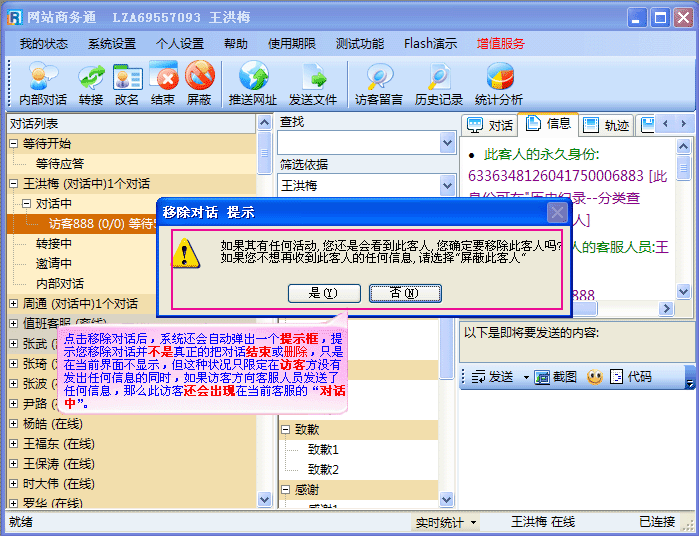
Task: Open 统计分析 statistics icon
Action: tap(499, 77)
